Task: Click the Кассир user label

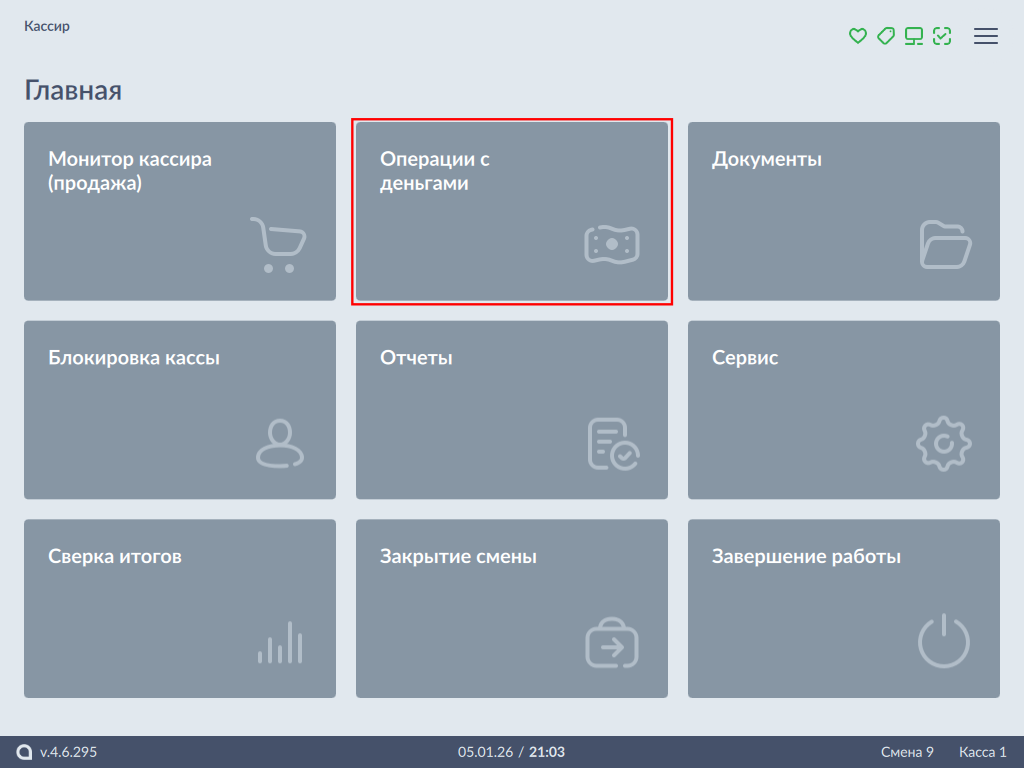Action: [x=47, y=26]
